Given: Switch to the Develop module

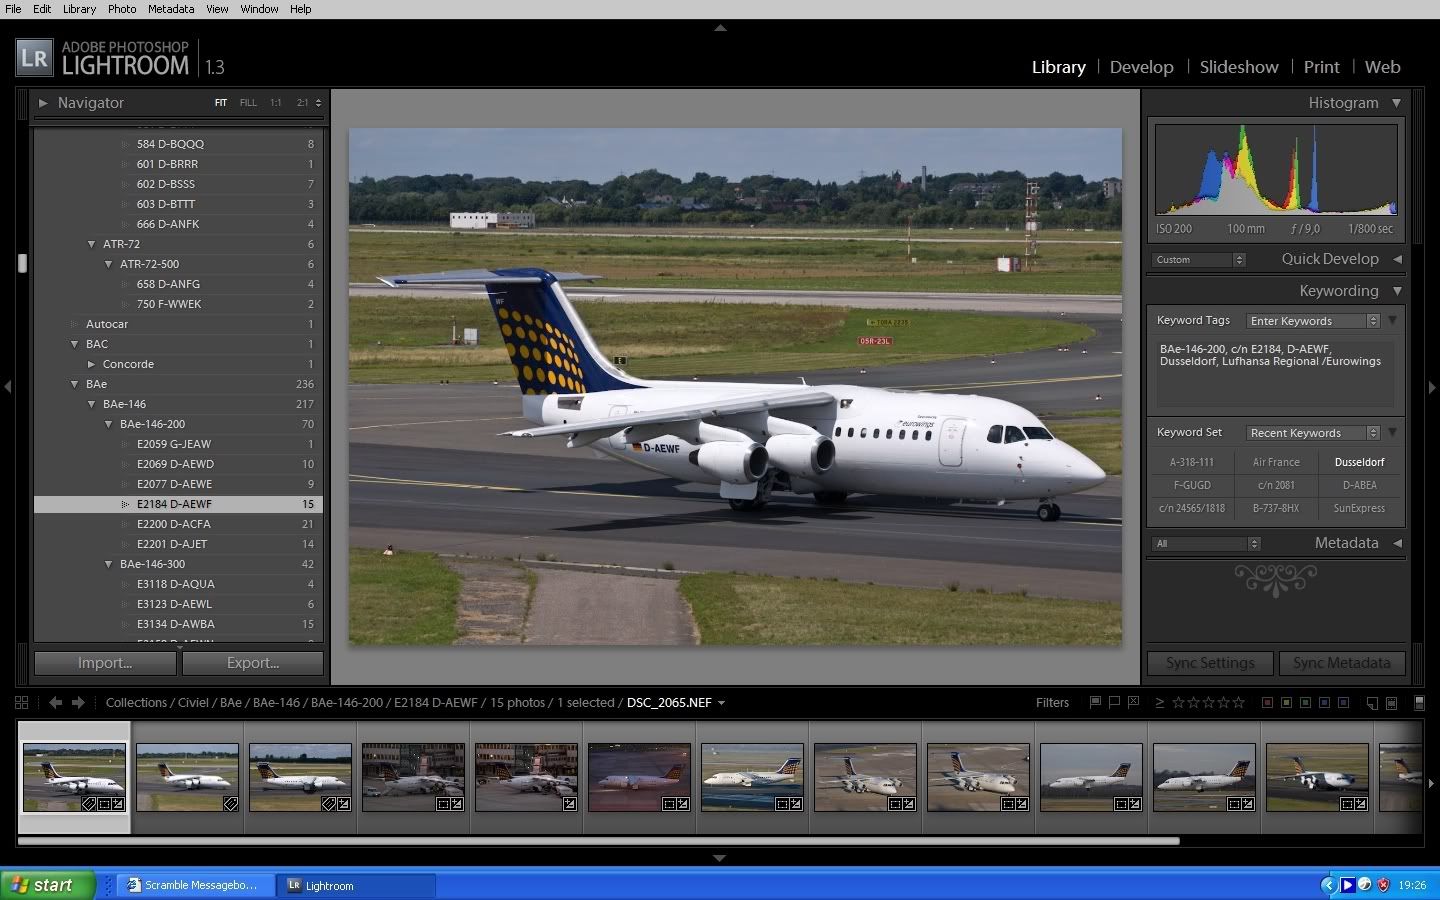Looking at the screenshot, I should click(1141, 67).
